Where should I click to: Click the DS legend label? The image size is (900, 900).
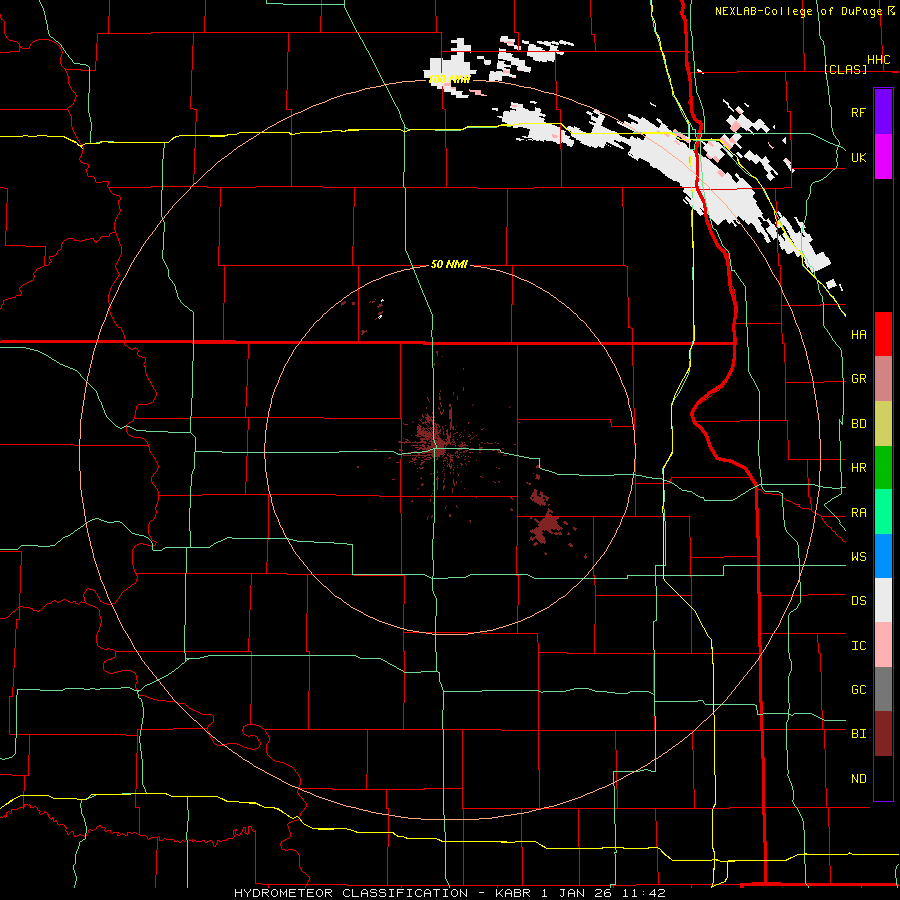858,601
